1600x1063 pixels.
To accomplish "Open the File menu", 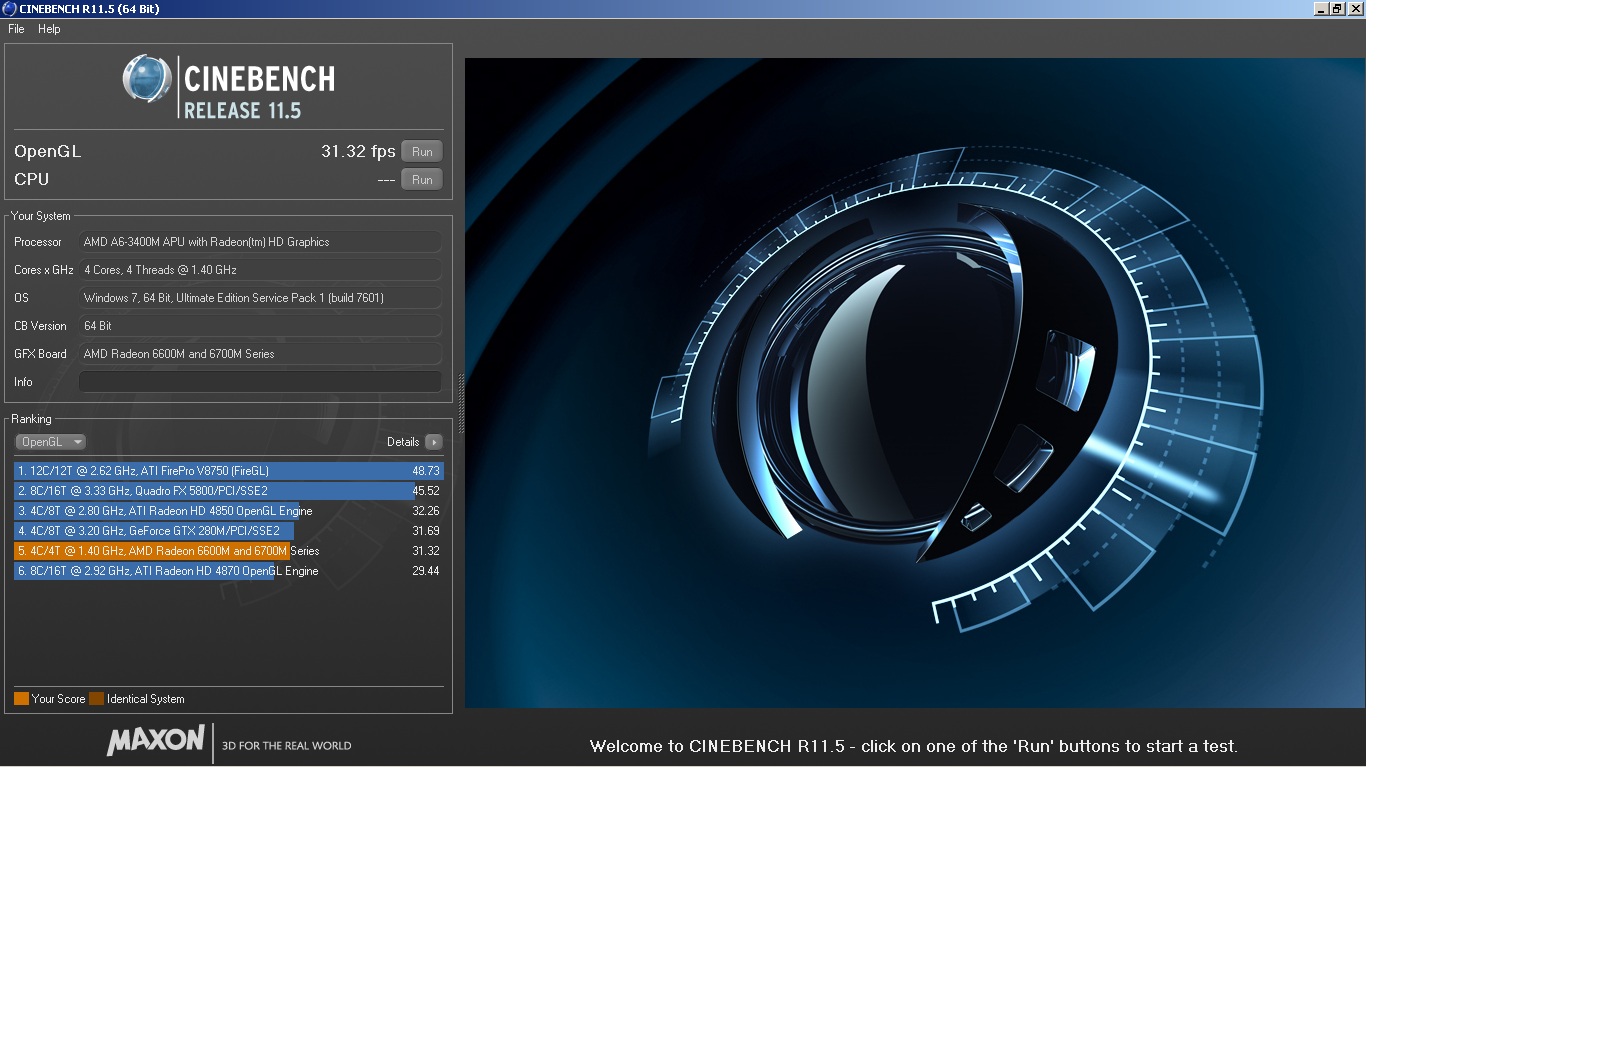I will coord(16,29).
